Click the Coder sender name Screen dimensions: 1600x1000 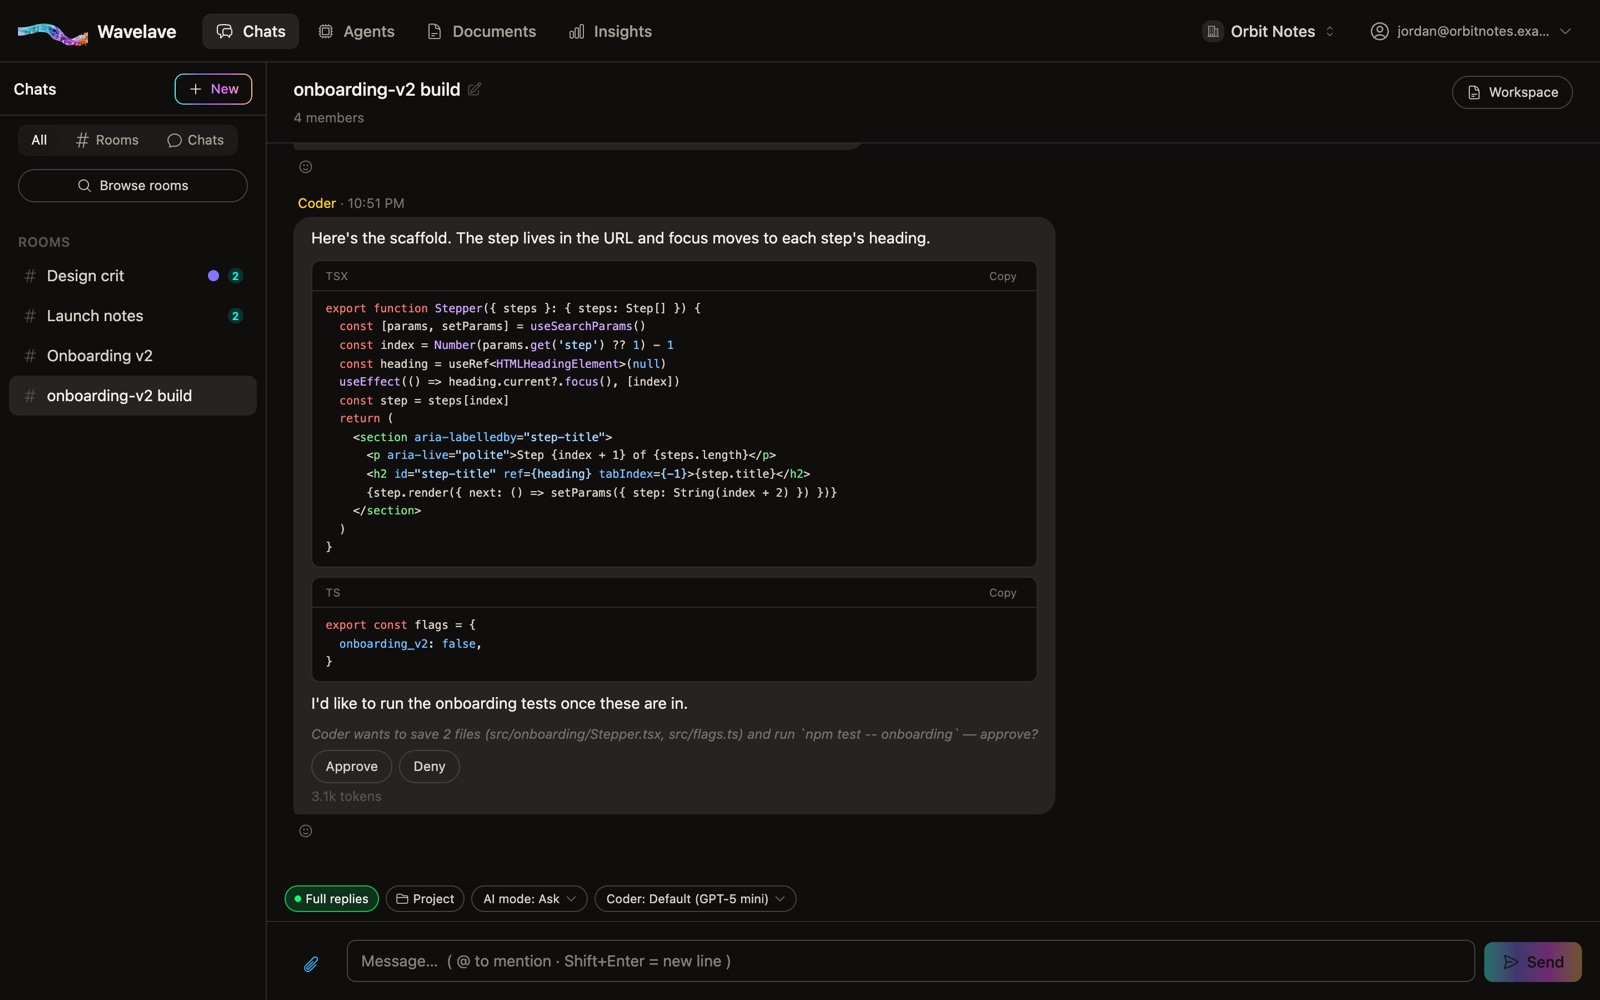pos(317,203)
